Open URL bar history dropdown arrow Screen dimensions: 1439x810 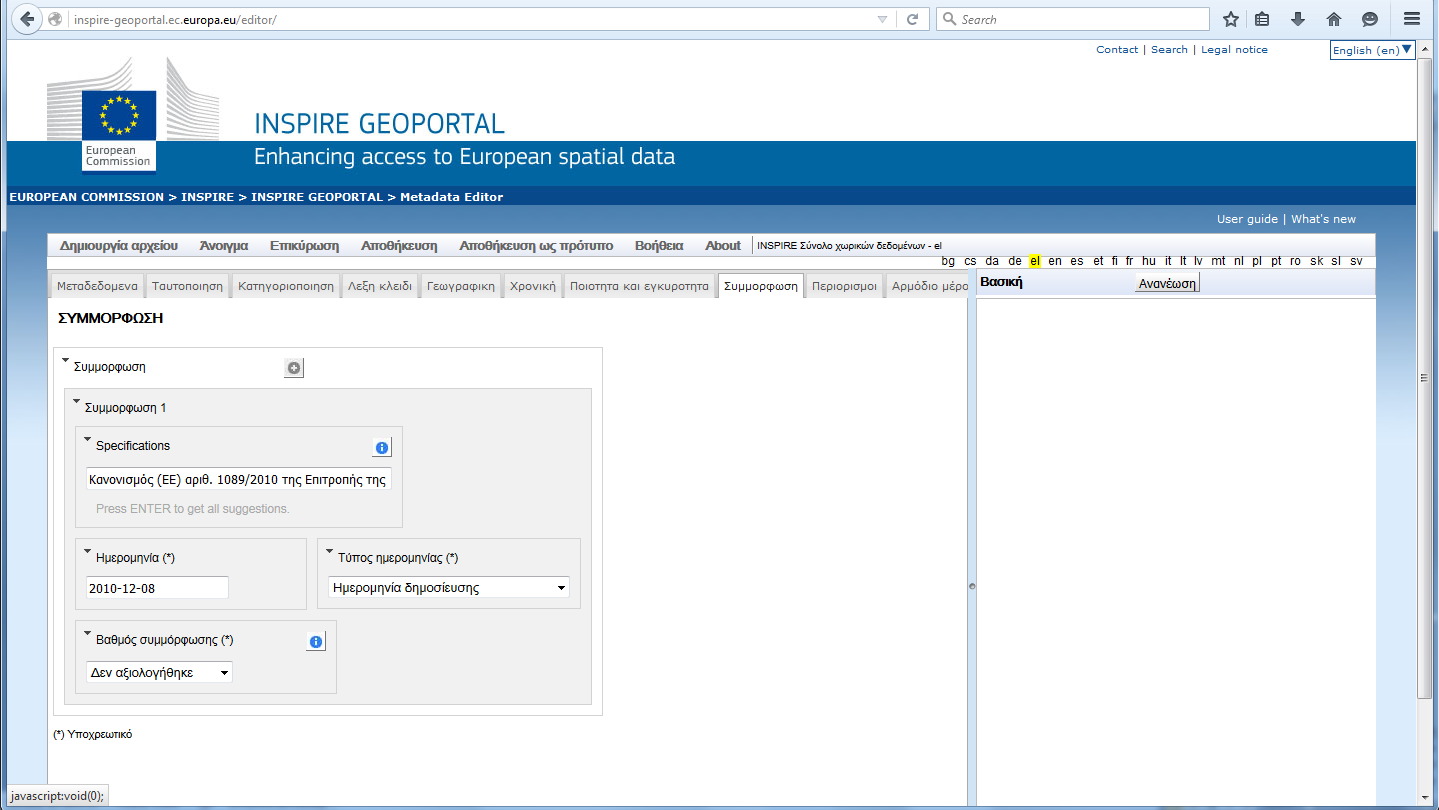(x=882, y=19)
